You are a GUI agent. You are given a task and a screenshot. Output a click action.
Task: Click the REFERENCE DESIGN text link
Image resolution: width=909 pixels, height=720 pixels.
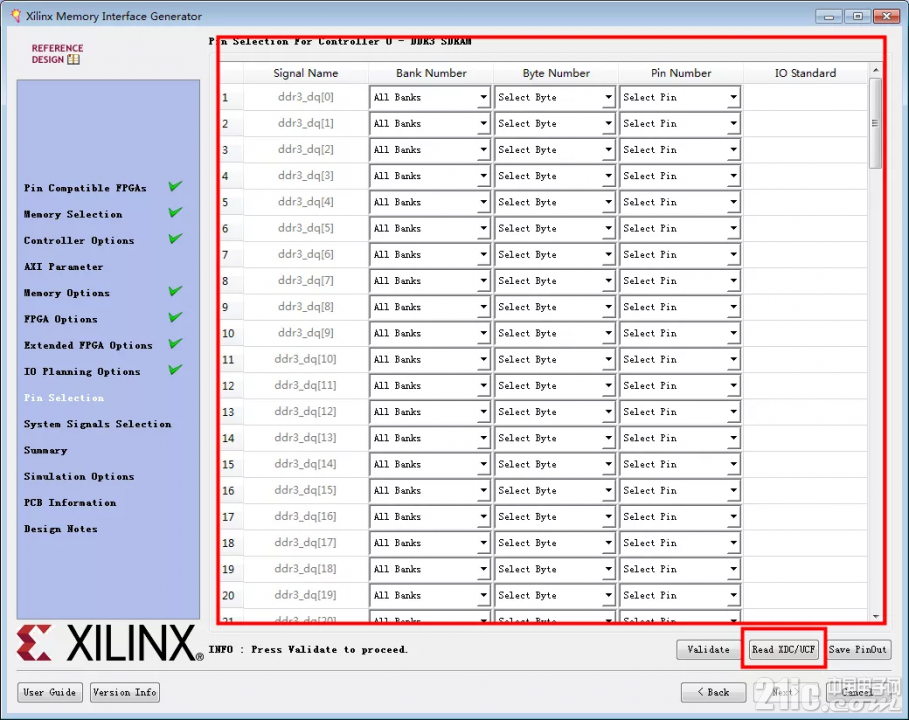[57, 53]
